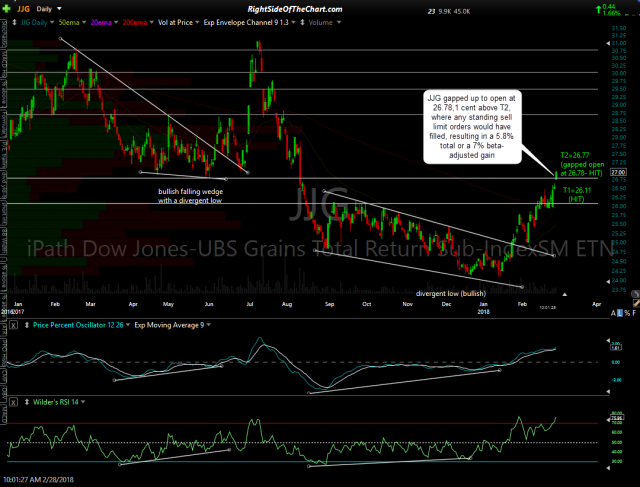Open Wilder's RSI 14 settings
This screenshot has width=640, height=487.
[x=56, y=402]
